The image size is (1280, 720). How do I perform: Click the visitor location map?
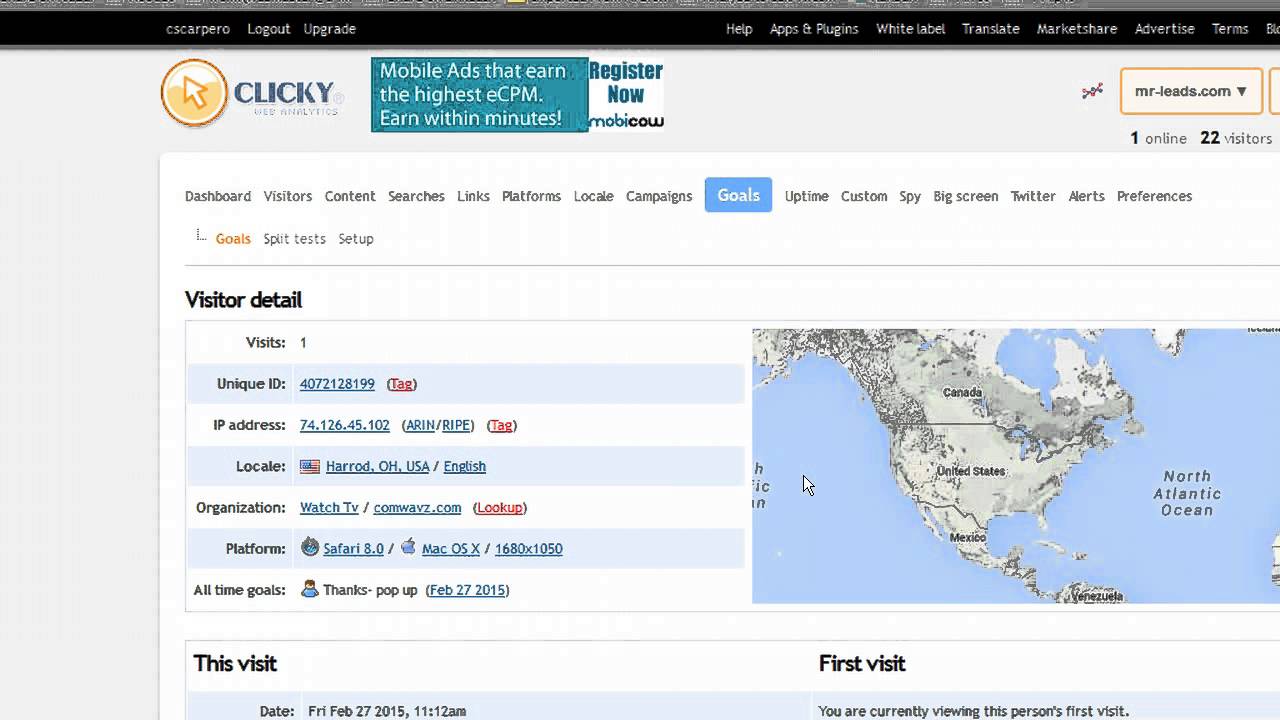click(1016, 466)
